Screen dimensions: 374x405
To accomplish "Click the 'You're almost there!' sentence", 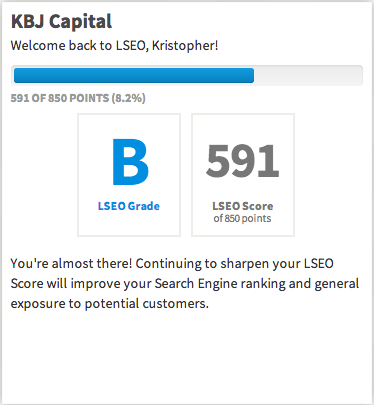I will point(72,263).
